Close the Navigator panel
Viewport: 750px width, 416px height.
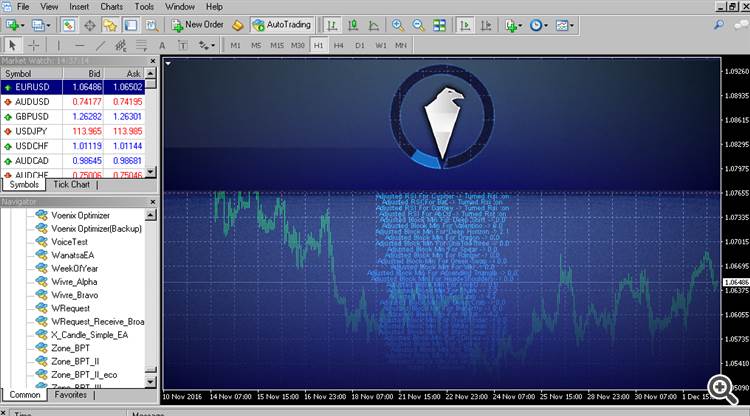tap(153, 202)
